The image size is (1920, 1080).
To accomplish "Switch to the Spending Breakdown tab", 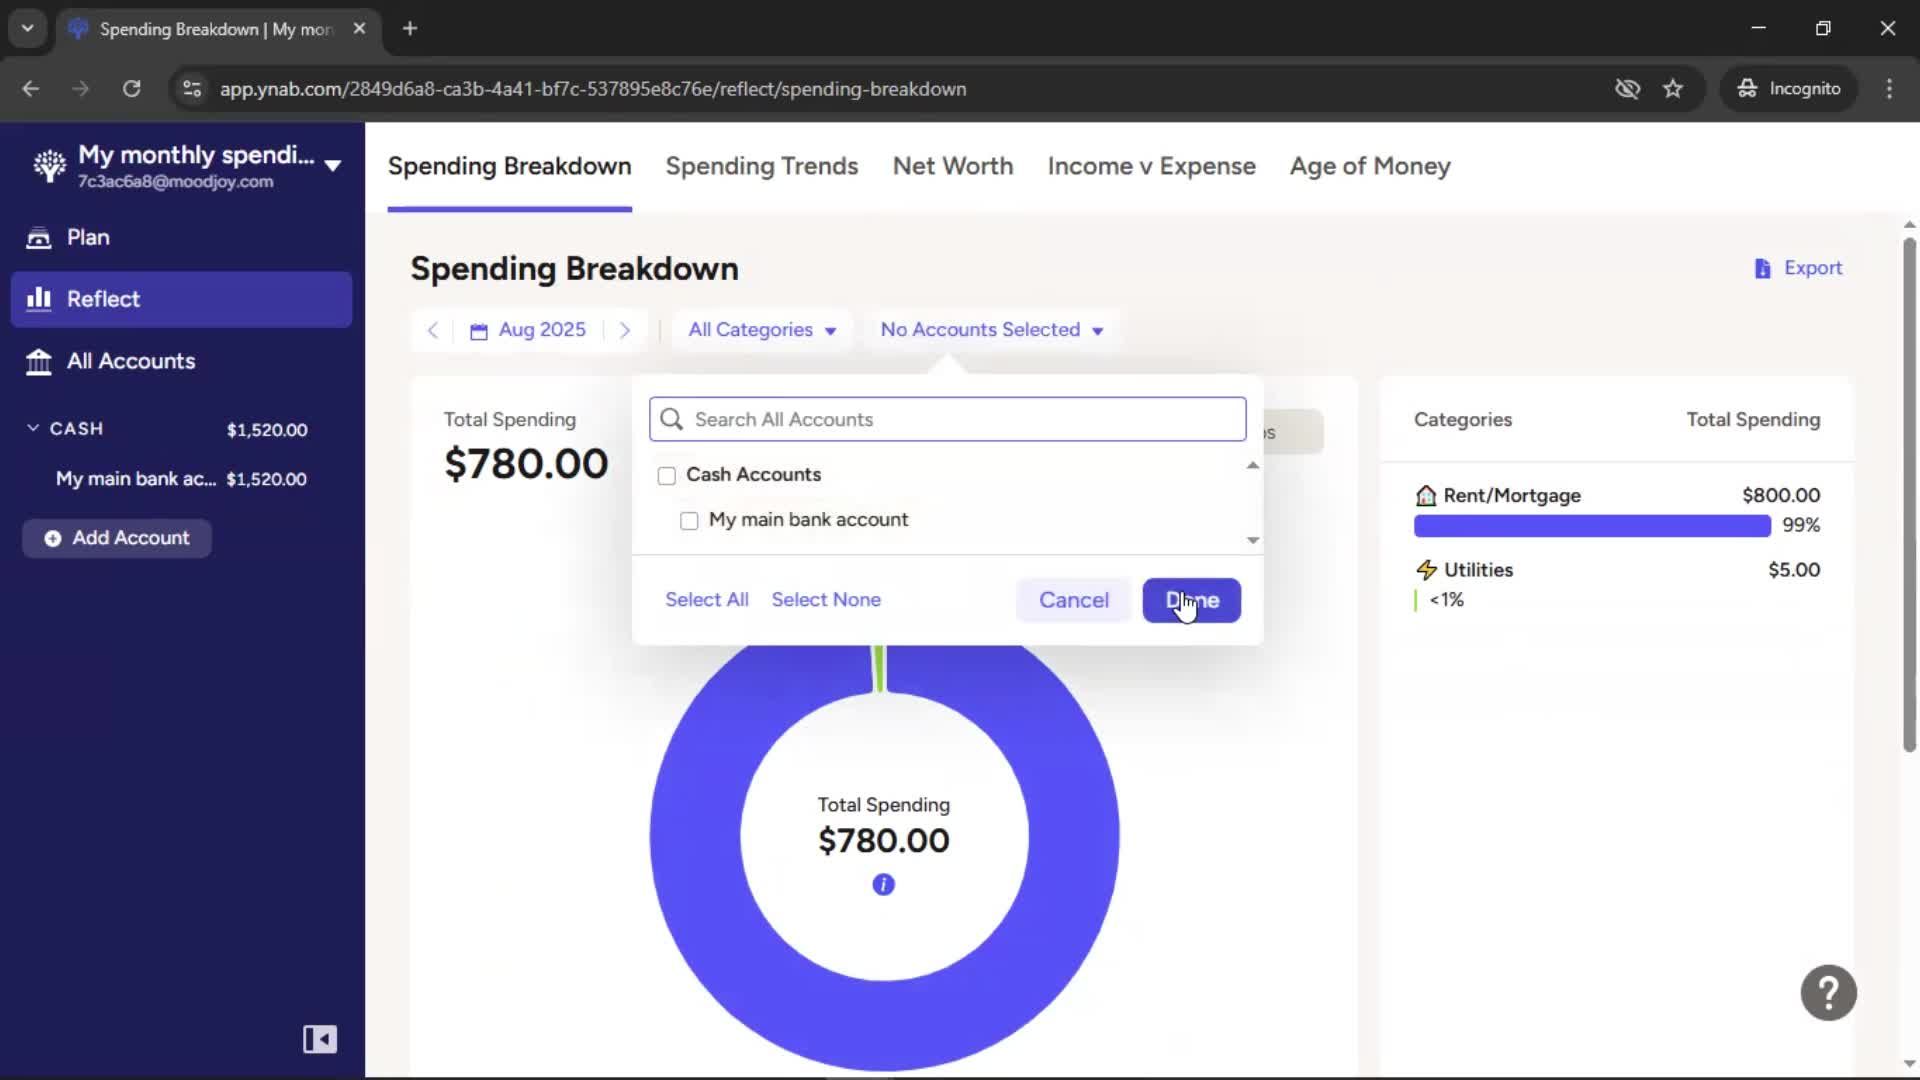I will [509, 166].
